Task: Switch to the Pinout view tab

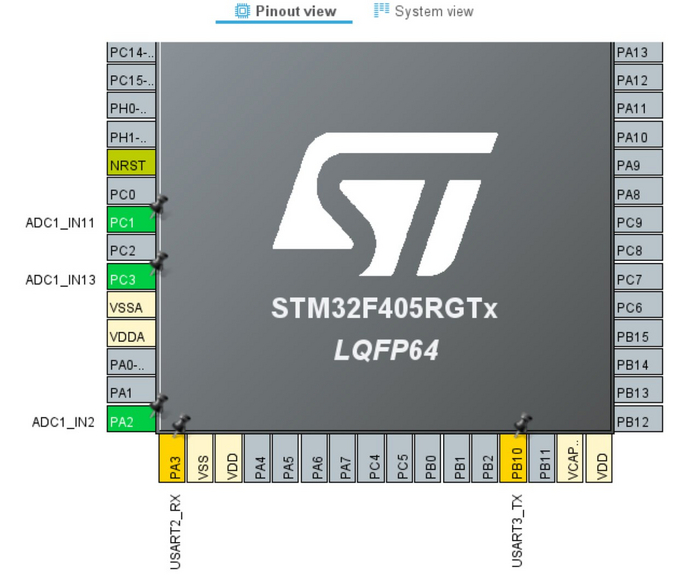Action: [284, 12]
